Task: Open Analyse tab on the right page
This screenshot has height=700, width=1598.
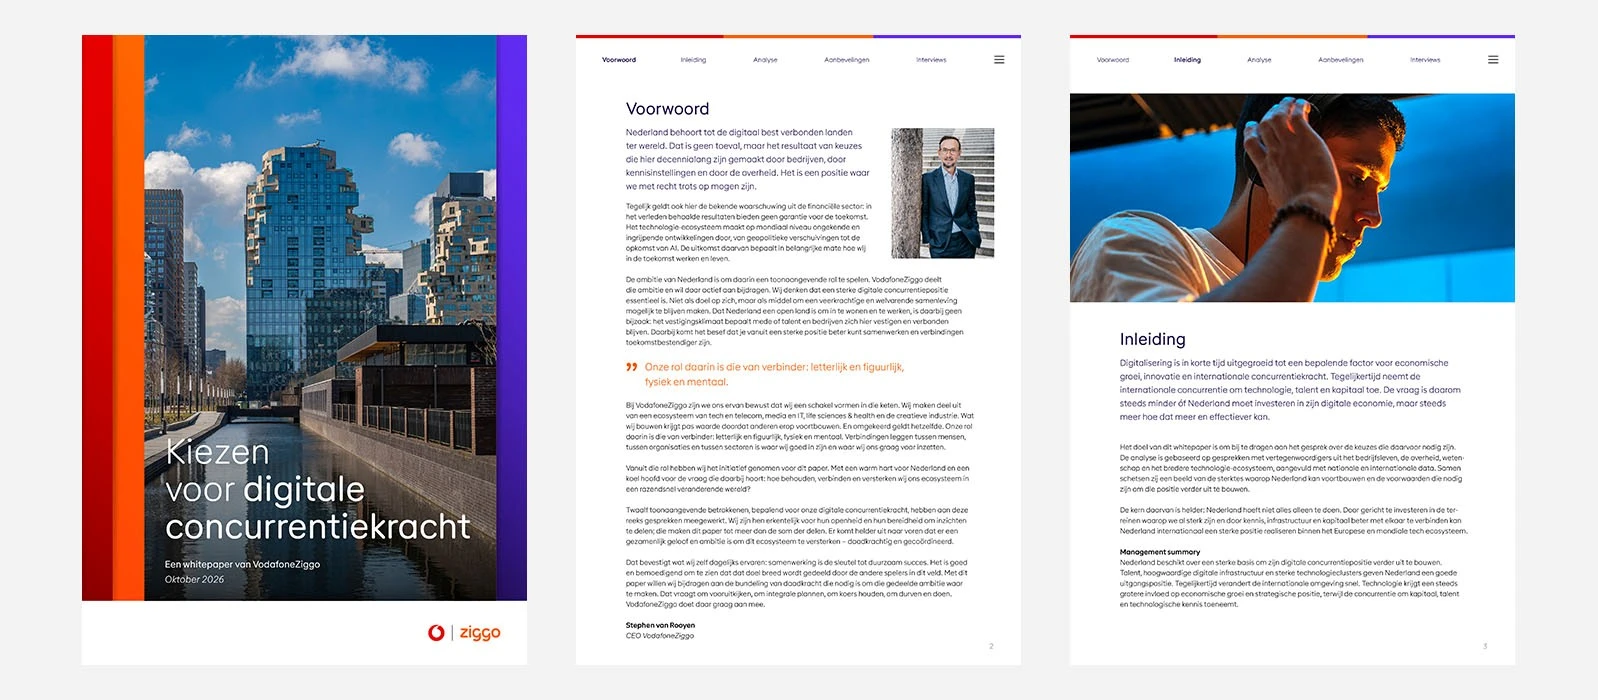Action: (x=1259, y=60)
